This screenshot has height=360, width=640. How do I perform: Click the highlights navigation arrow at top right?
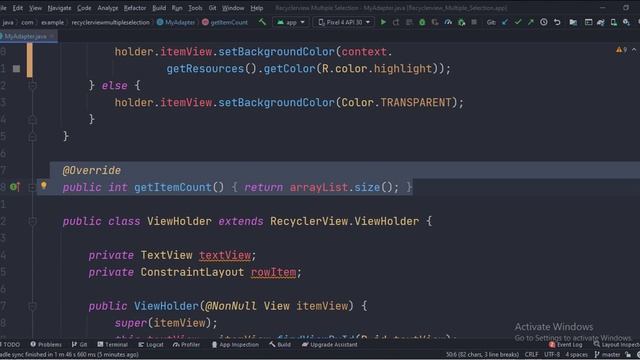pos(634,50)
